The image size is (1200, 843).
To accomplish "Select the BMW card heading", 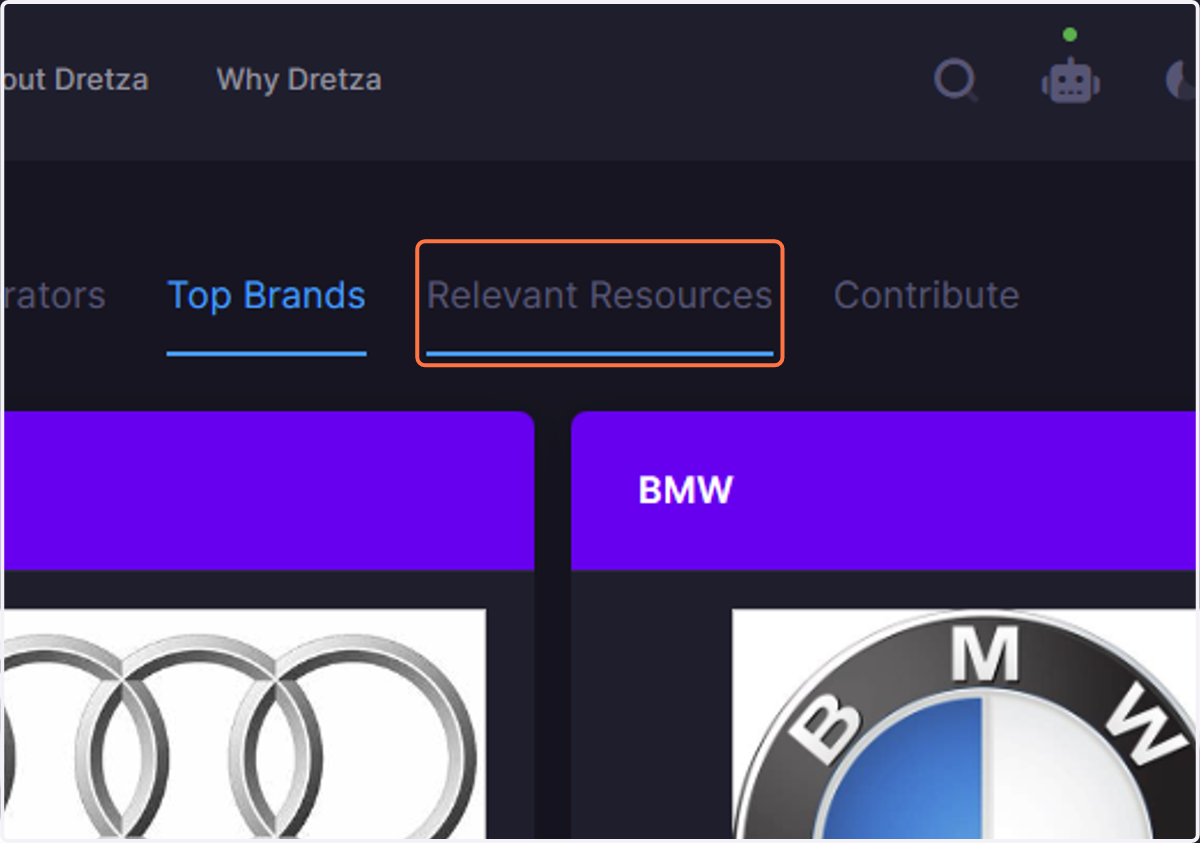I will click(x=685, y=491).
